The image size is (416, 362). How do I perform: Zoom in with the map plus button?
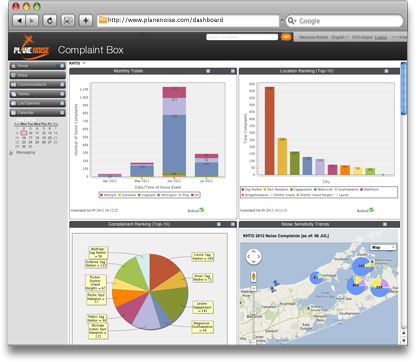click(x=254, y=288)
